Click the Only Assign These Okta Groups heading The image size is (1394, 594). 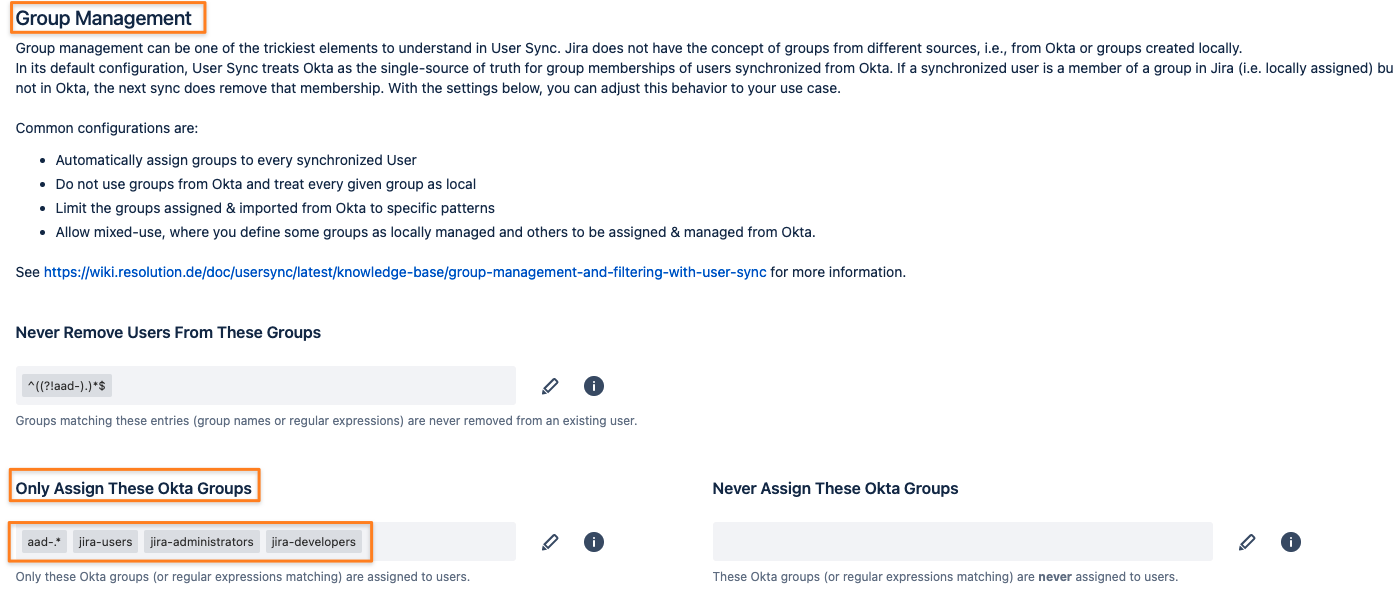click(134, 488)
